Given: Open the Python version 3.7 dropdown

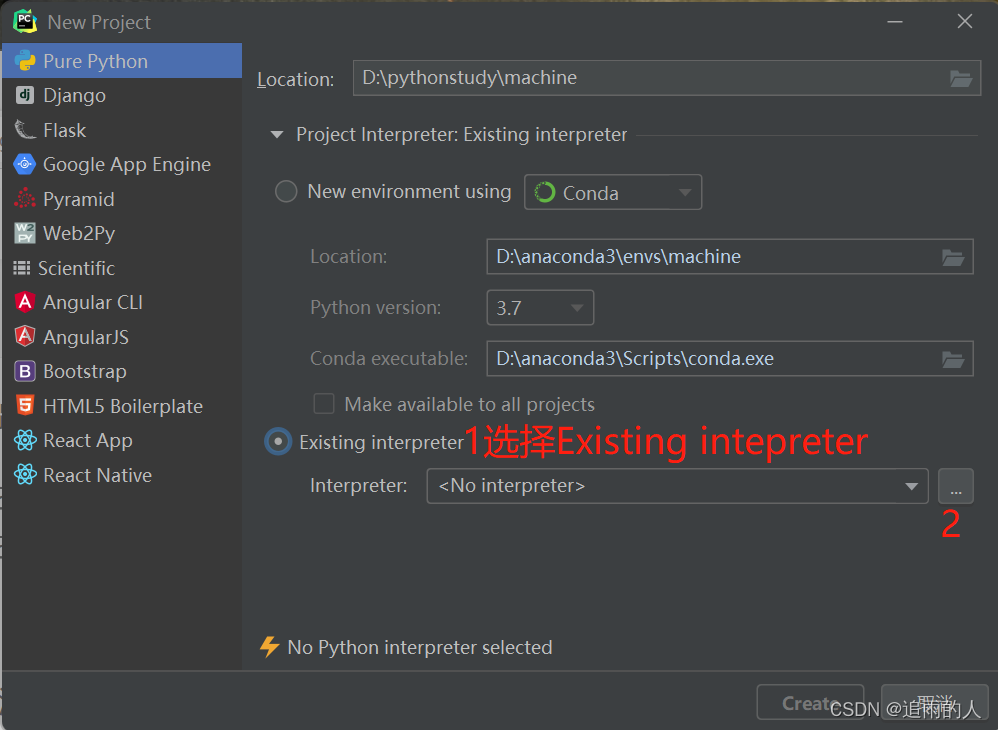Looking at the screenshot, I should point(540,307).
